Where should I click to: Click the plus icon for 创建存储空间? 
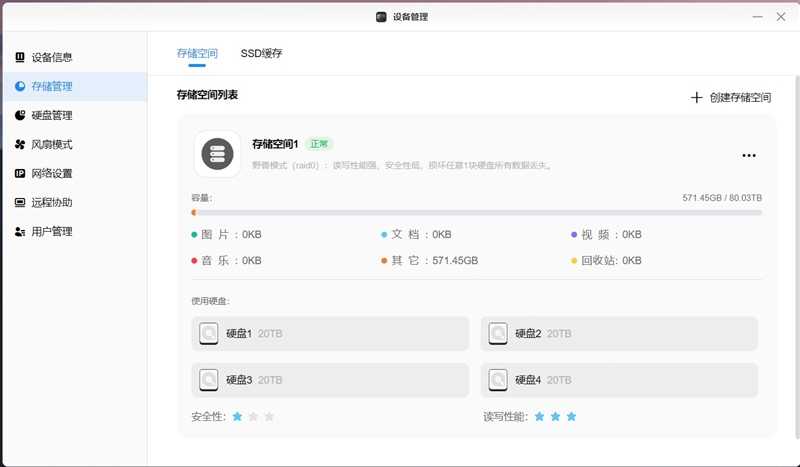[696, 97]
